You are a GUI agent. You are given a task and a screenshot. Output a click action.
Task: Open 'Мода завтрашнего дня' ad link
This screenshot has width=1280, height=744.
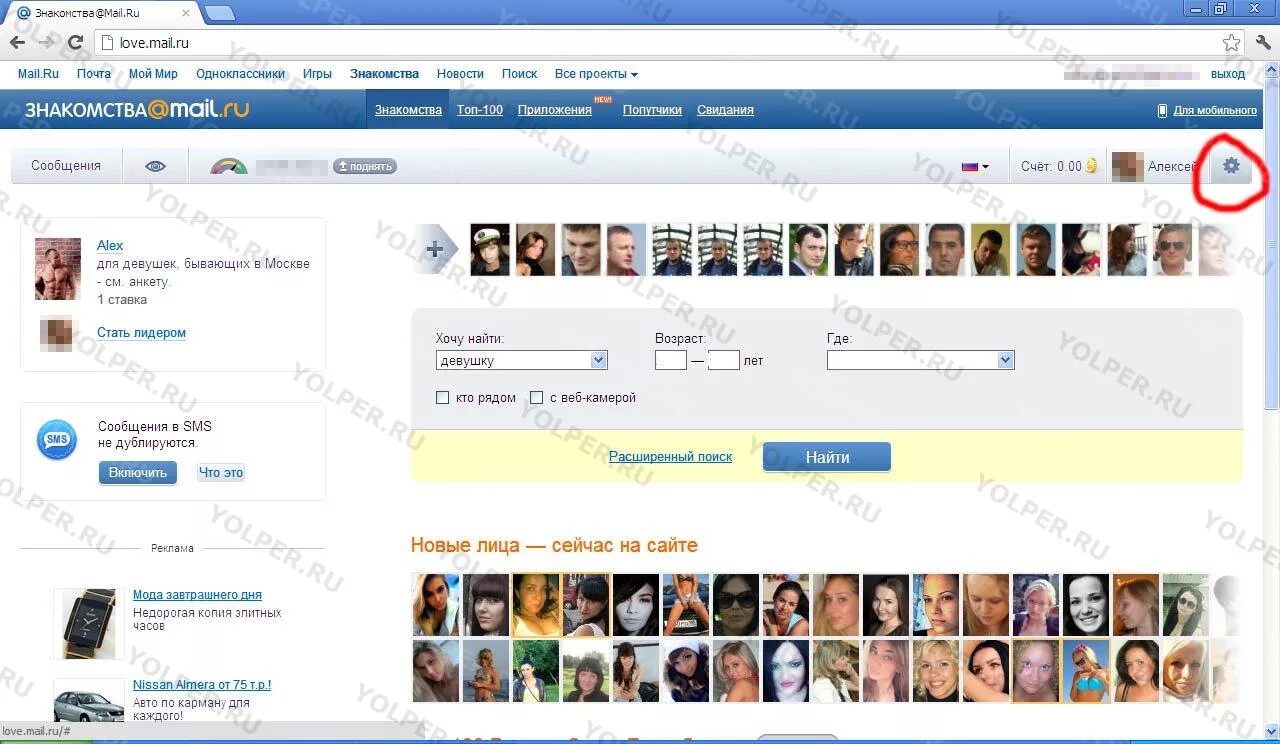click(x=197, y=595)
